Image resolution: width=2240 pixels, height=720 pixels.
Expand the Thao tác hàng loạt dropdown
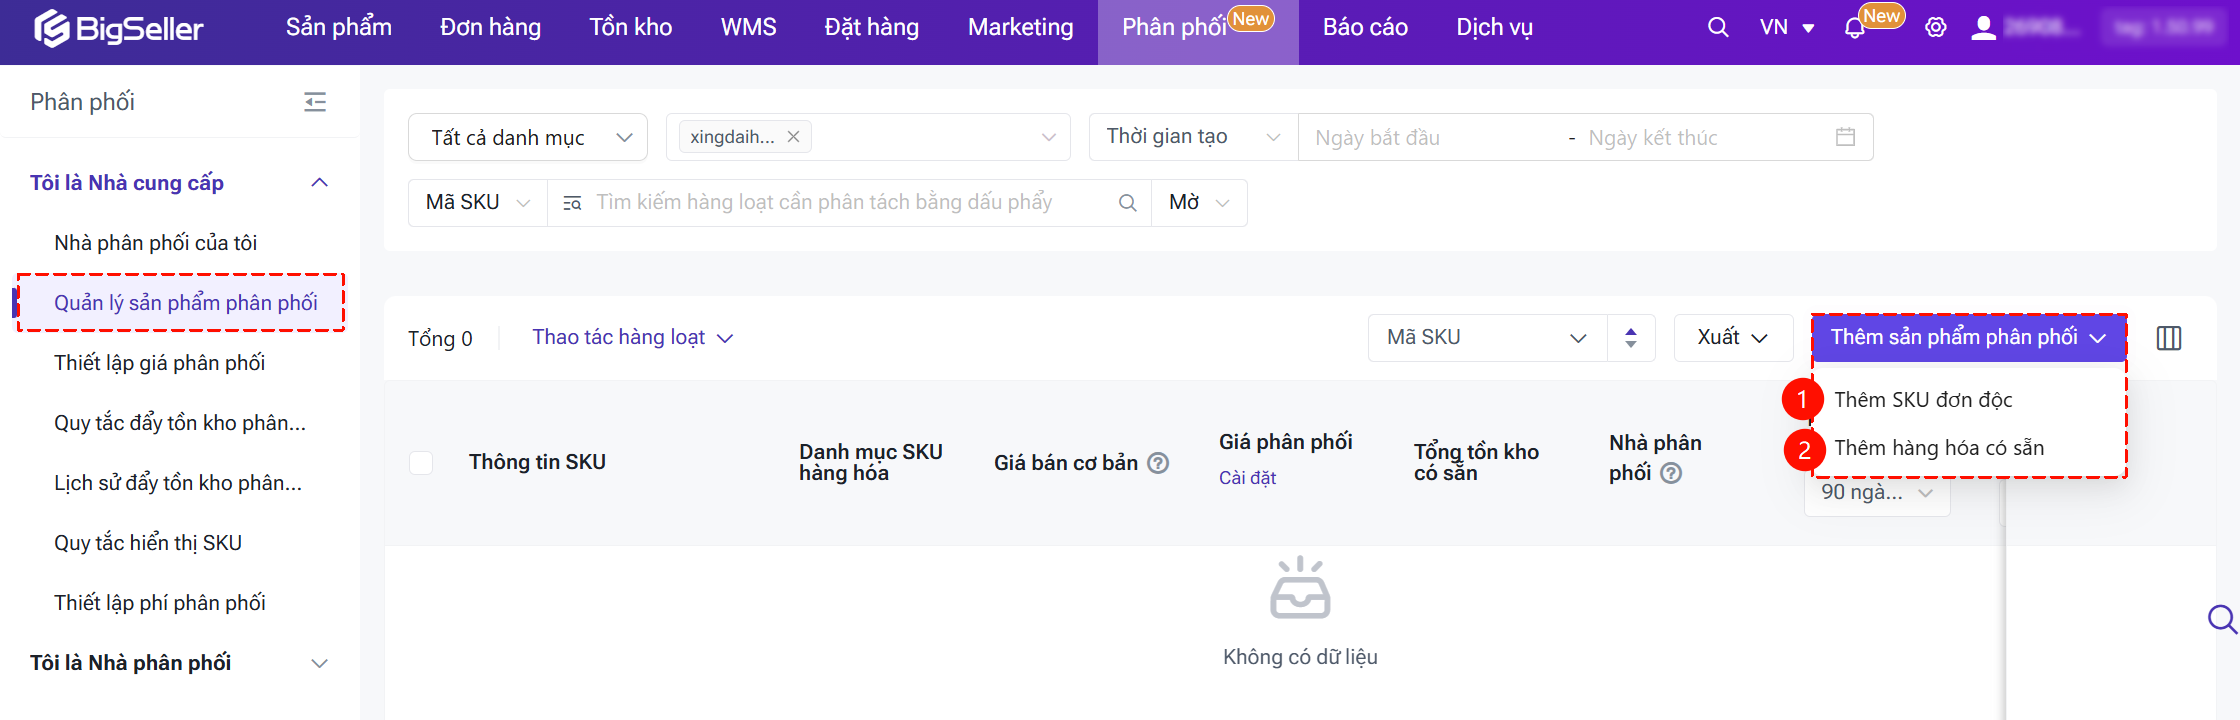pyautogui.click(x=632, y=338)
